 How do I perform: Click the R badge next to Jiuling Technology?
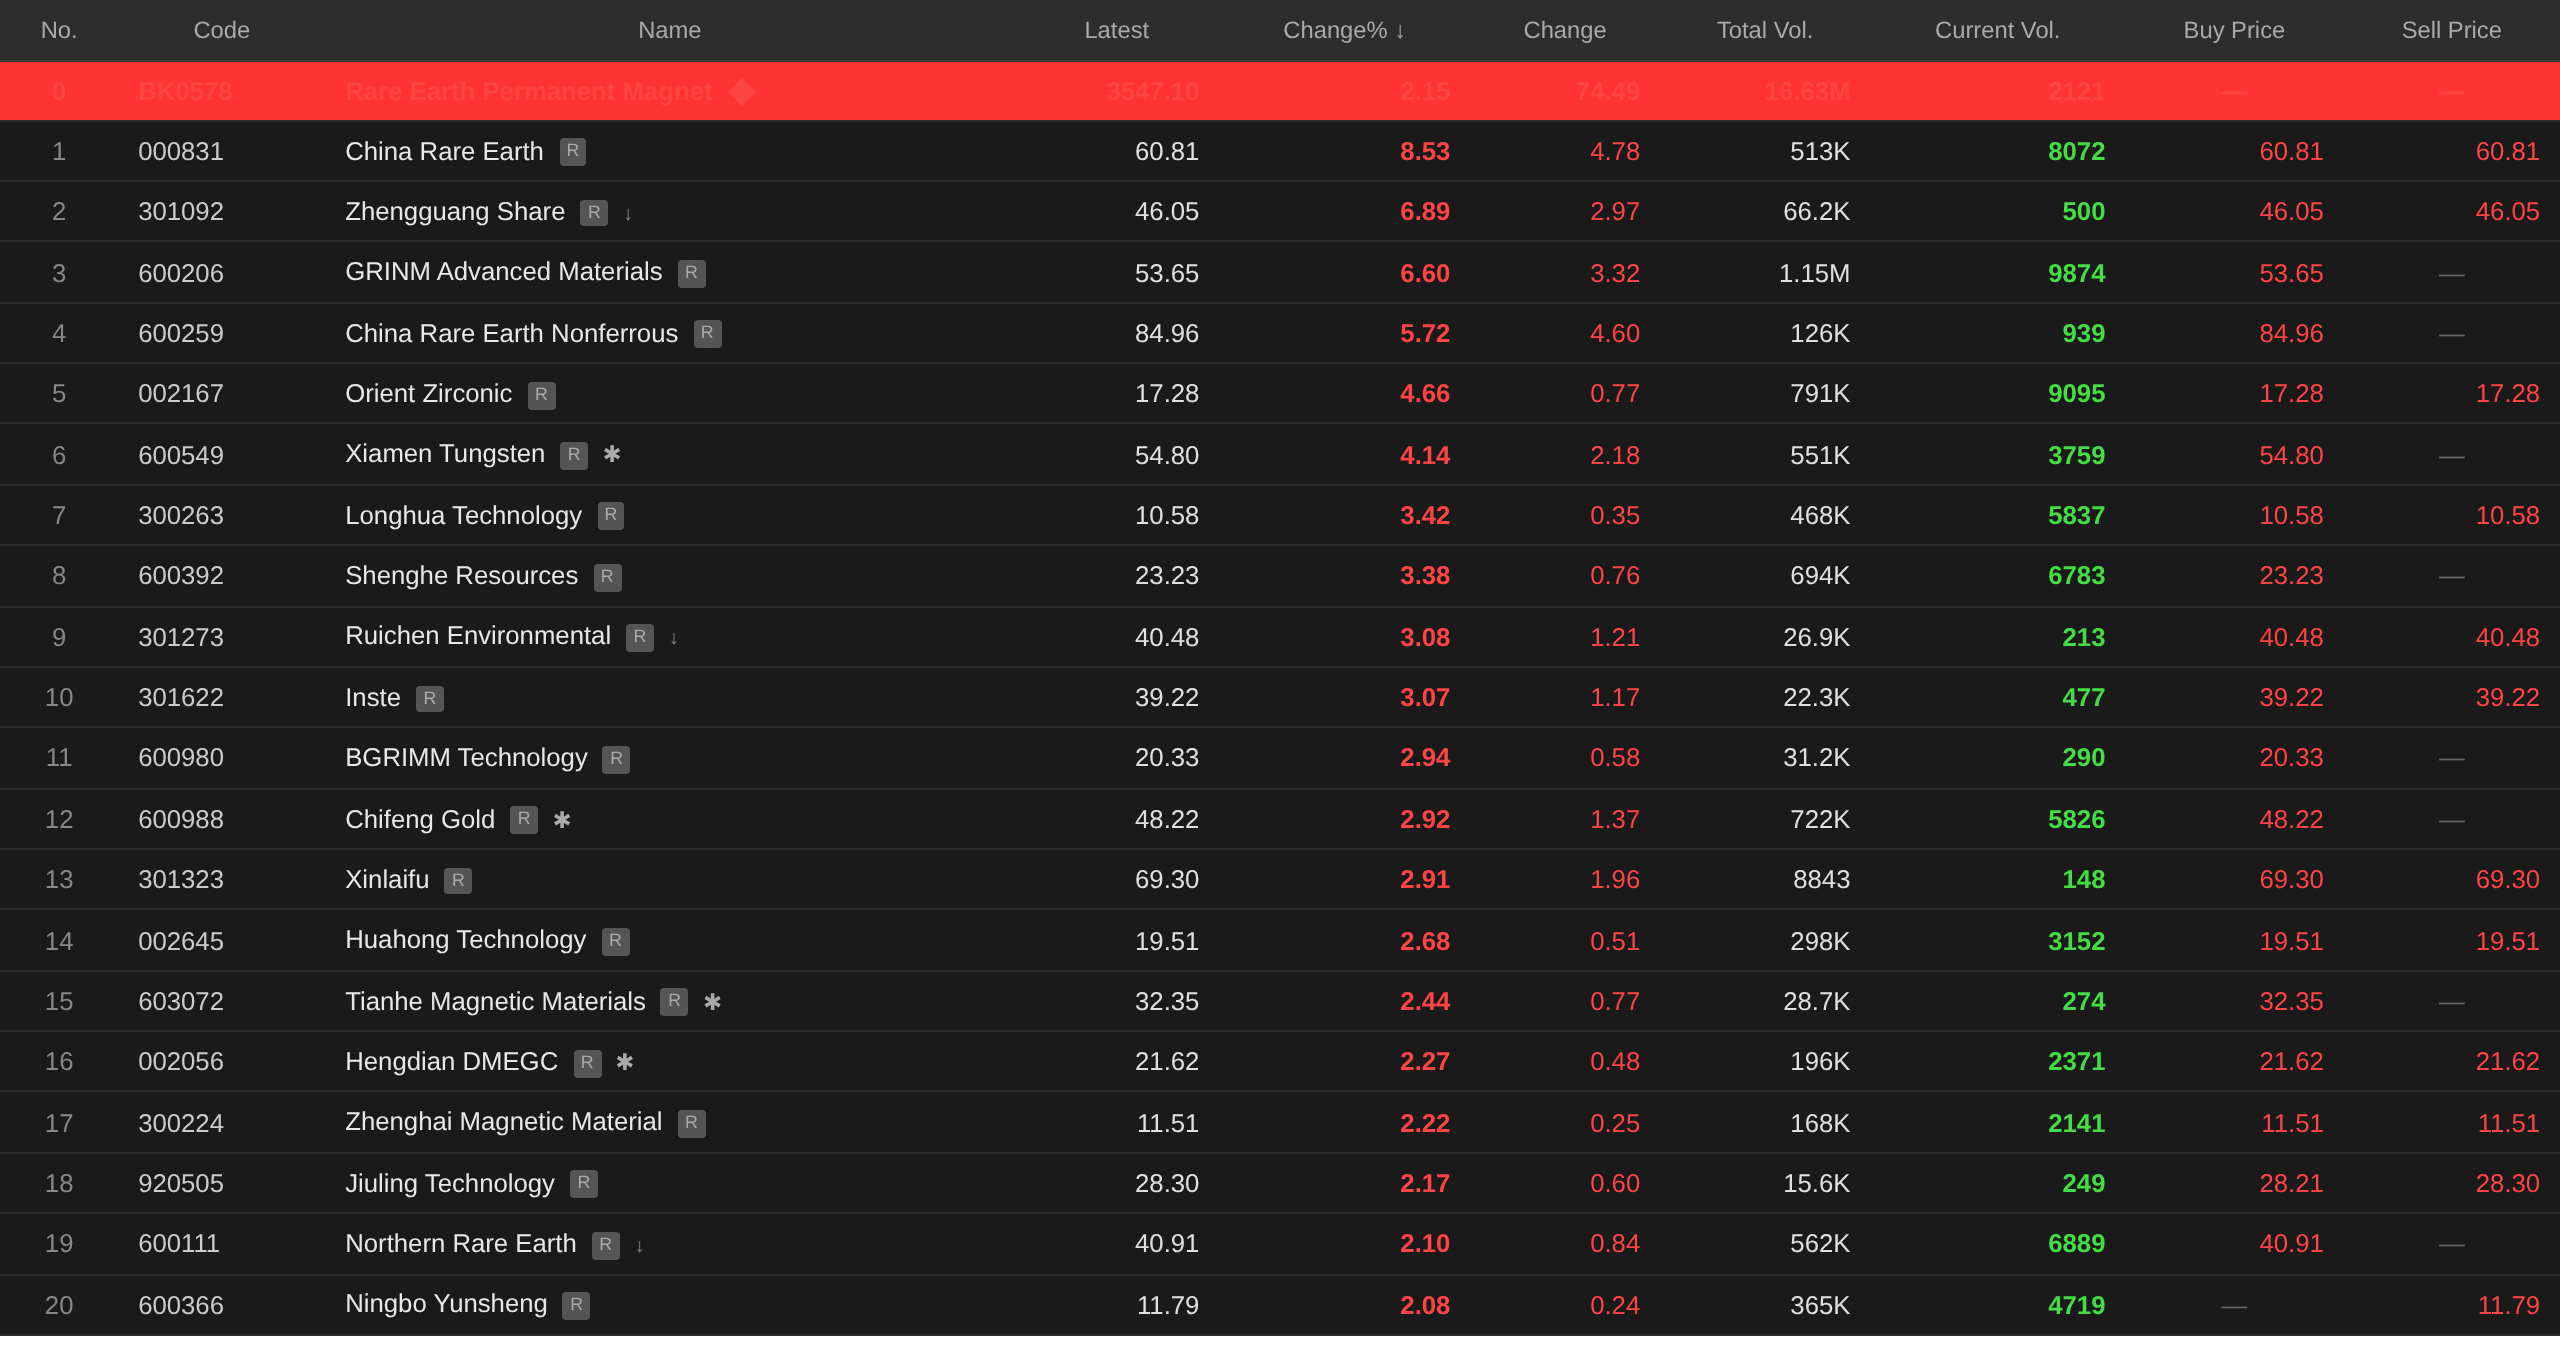584,1184
